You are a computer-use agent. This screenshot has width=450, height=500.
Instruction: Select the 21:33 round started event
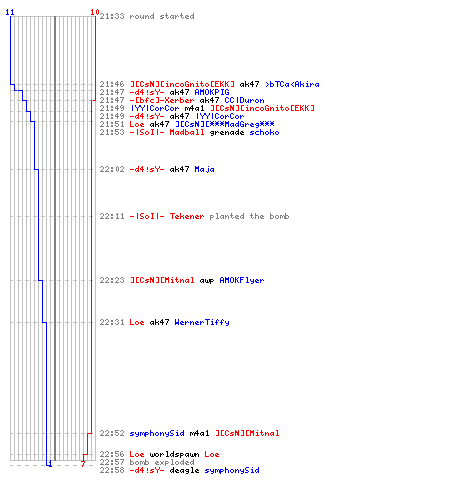click(147, 16)
